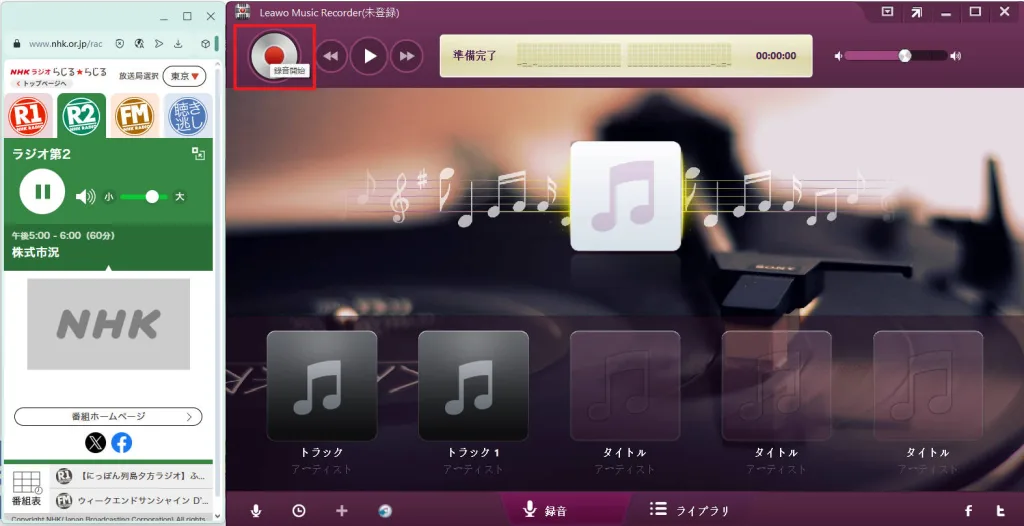The height and width of the screenshot is (526, 1024).
Task: Click 大 to raise NHK volume
Action: 180,197
